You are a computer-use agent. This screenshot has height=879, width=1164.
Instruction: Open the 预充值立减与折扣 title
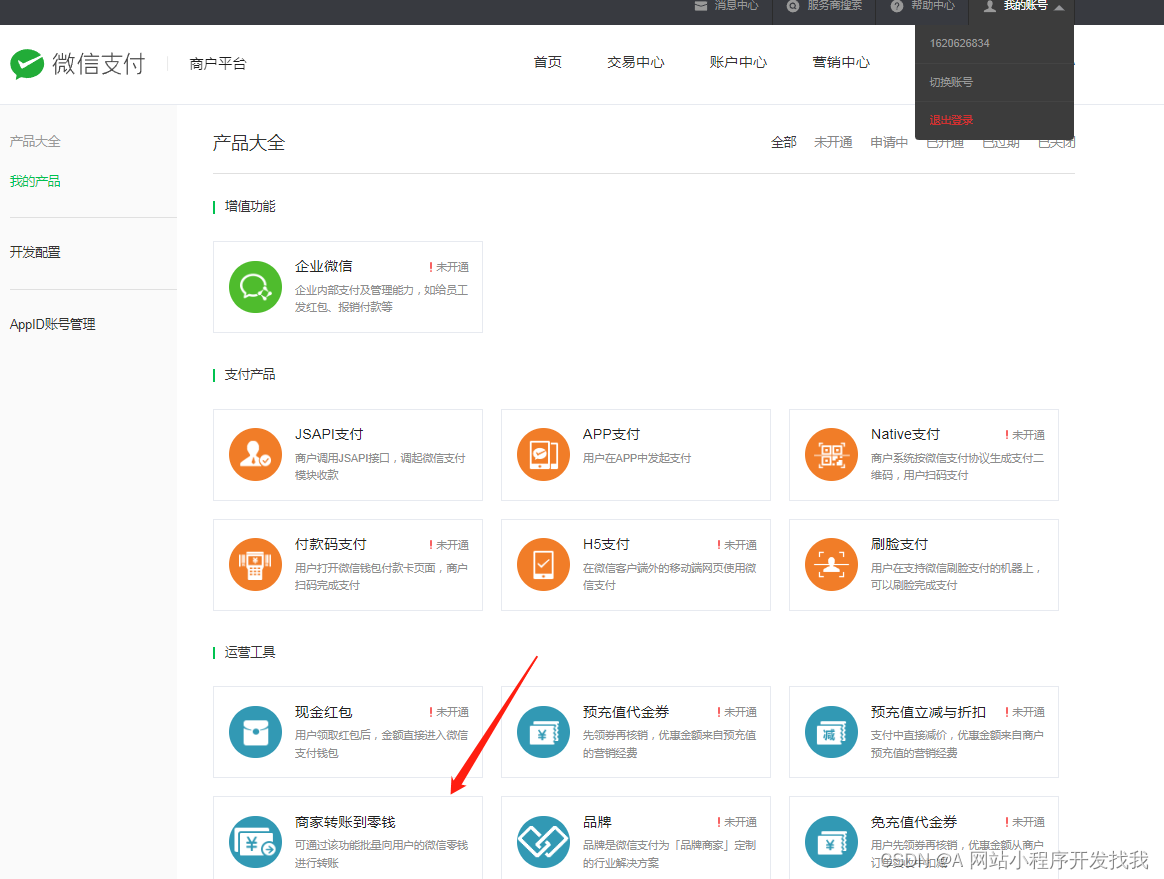click(928, 712)
